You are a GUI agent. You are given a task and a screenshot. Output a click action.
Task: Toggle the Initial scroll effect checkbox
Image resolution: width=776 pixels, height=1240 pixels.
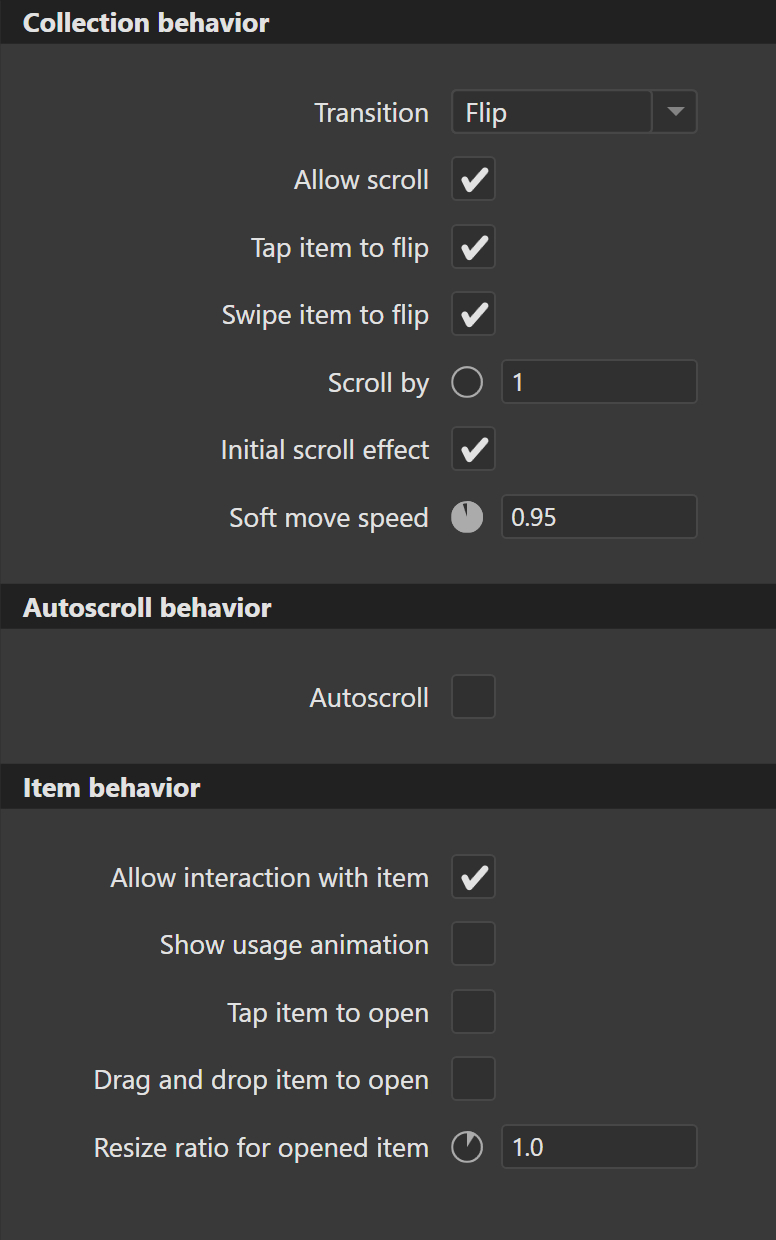[x=473, y=450]
